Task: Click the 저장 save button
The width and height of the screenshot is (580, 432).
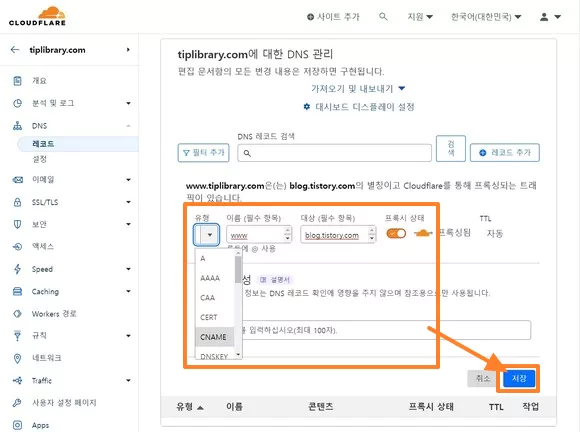Action: point(519,378)
